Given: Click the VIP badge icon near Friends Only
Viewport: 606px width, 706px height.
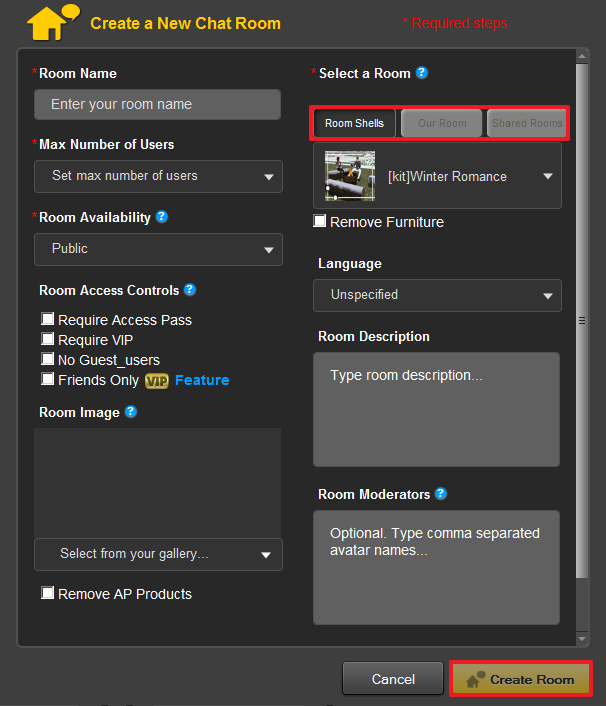Looking at the screenshot, I should [157, 380].
